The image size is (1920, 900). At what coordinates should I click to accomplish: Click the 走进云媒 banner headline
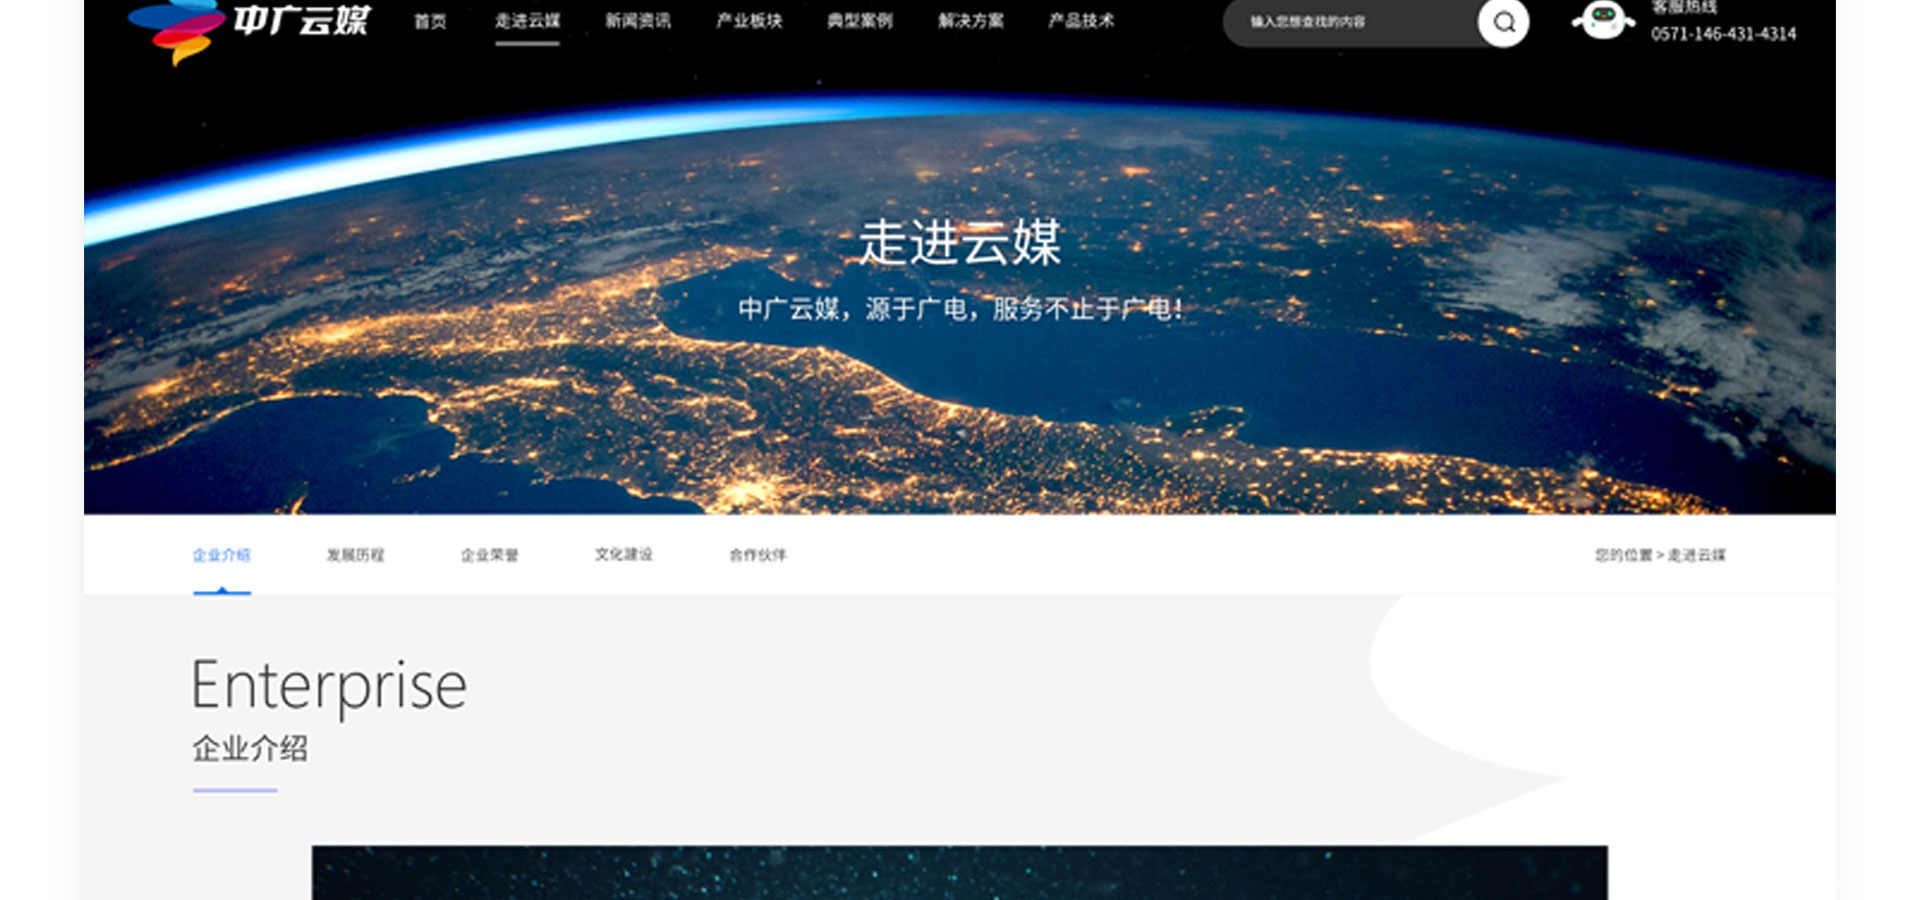[x=960, y=243]
